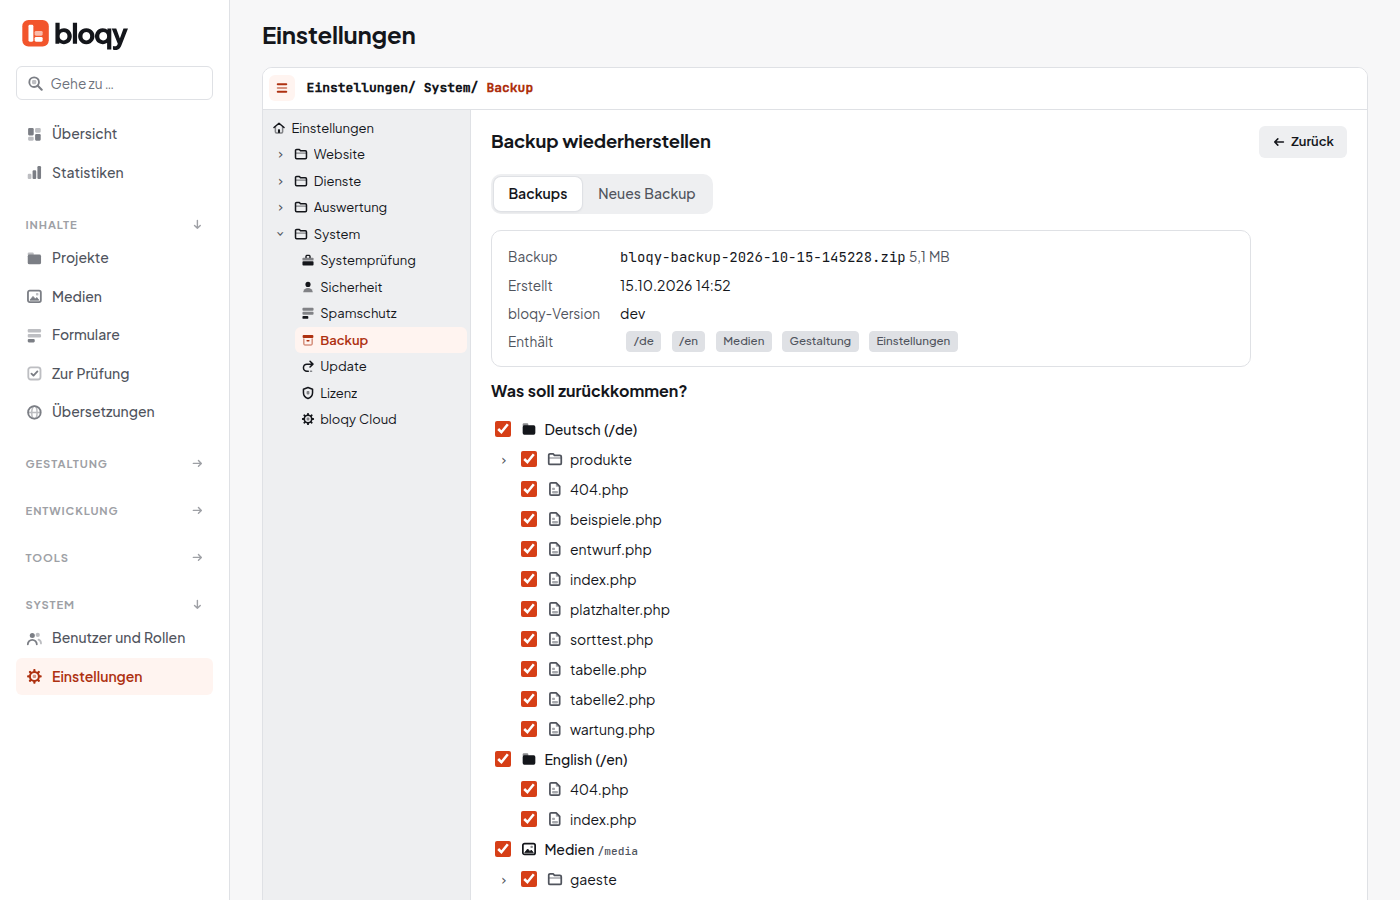Uncheck the beispiele.php checkbox
The height and width of the screenshot is (900, 1400).
(529, 520)
